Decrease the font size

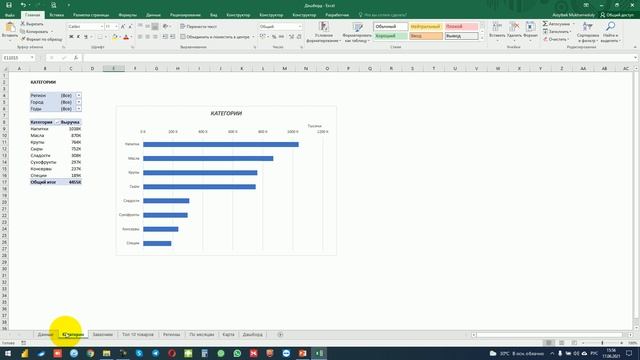click(x=130, y=27)
